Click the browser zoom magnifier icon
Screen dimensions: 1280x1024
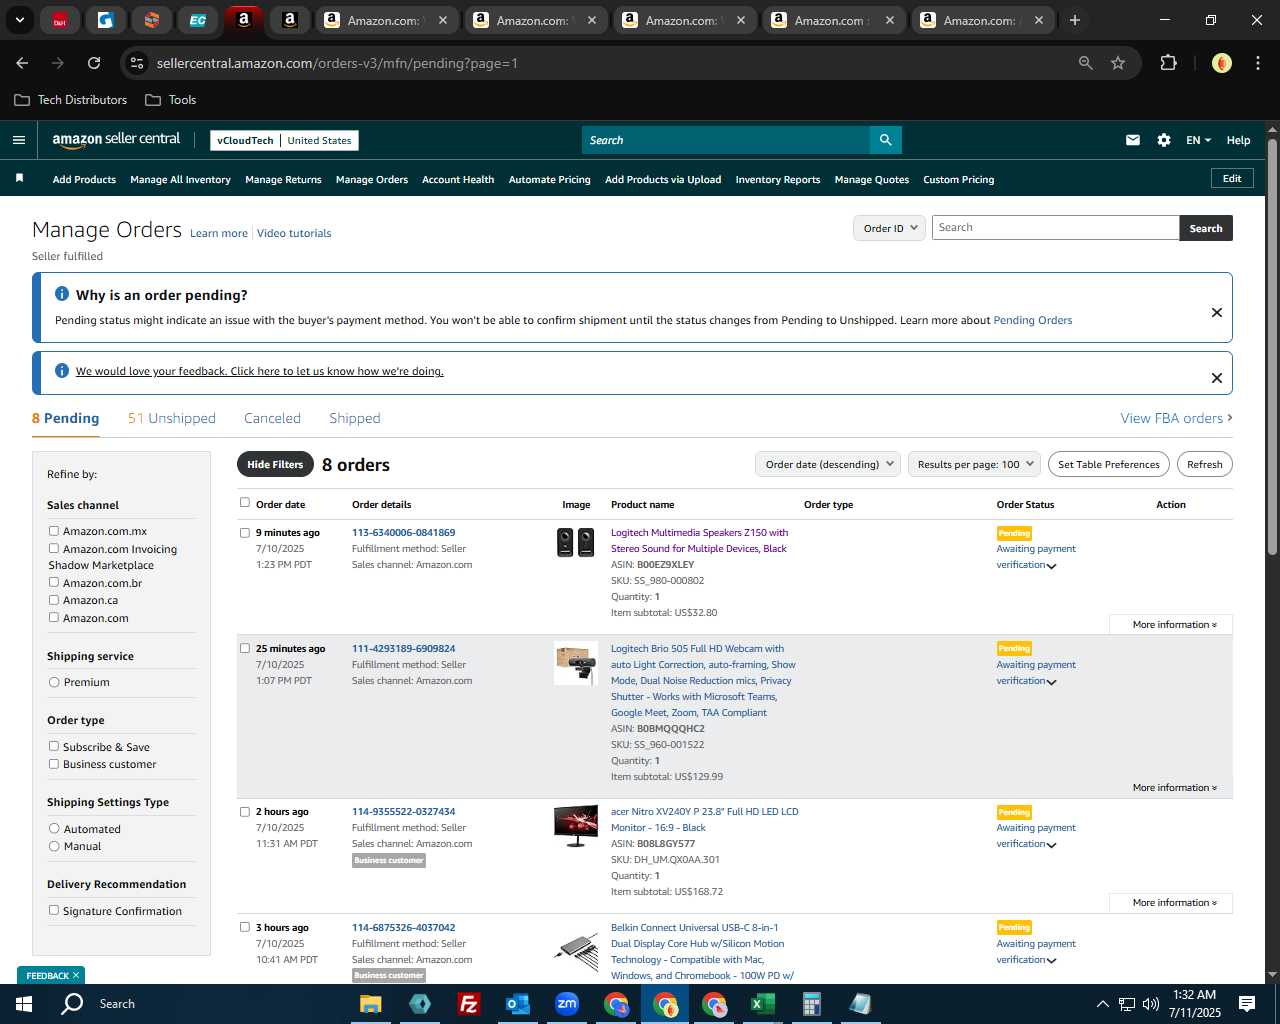1086,63
